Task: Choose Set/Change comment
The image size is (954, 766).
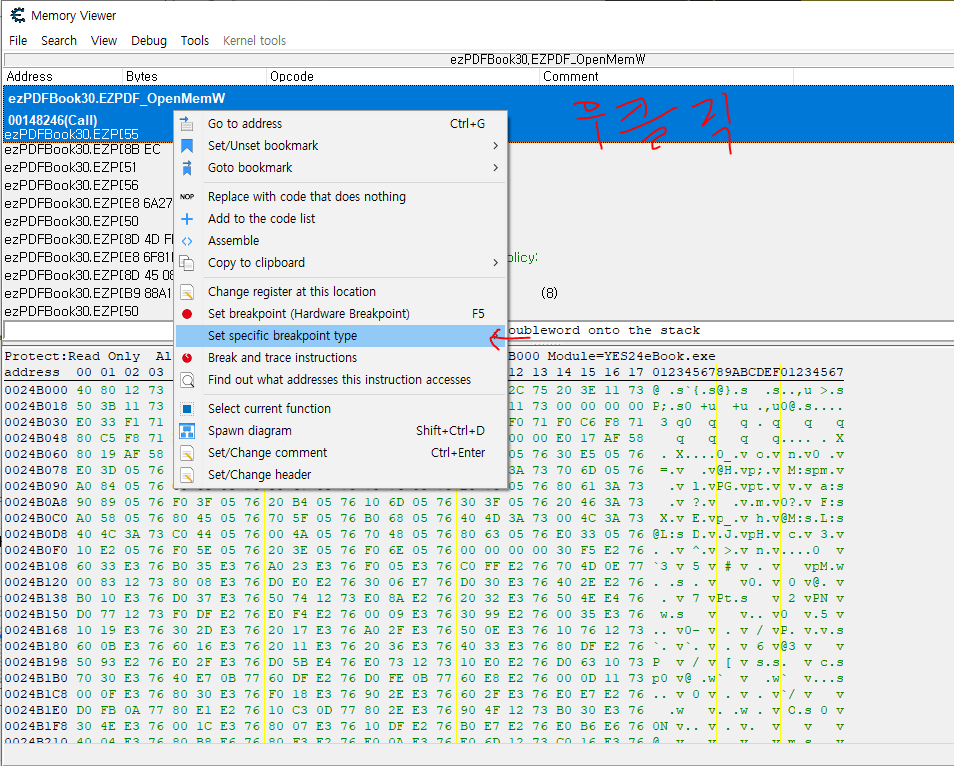Action: click(341, 452)
